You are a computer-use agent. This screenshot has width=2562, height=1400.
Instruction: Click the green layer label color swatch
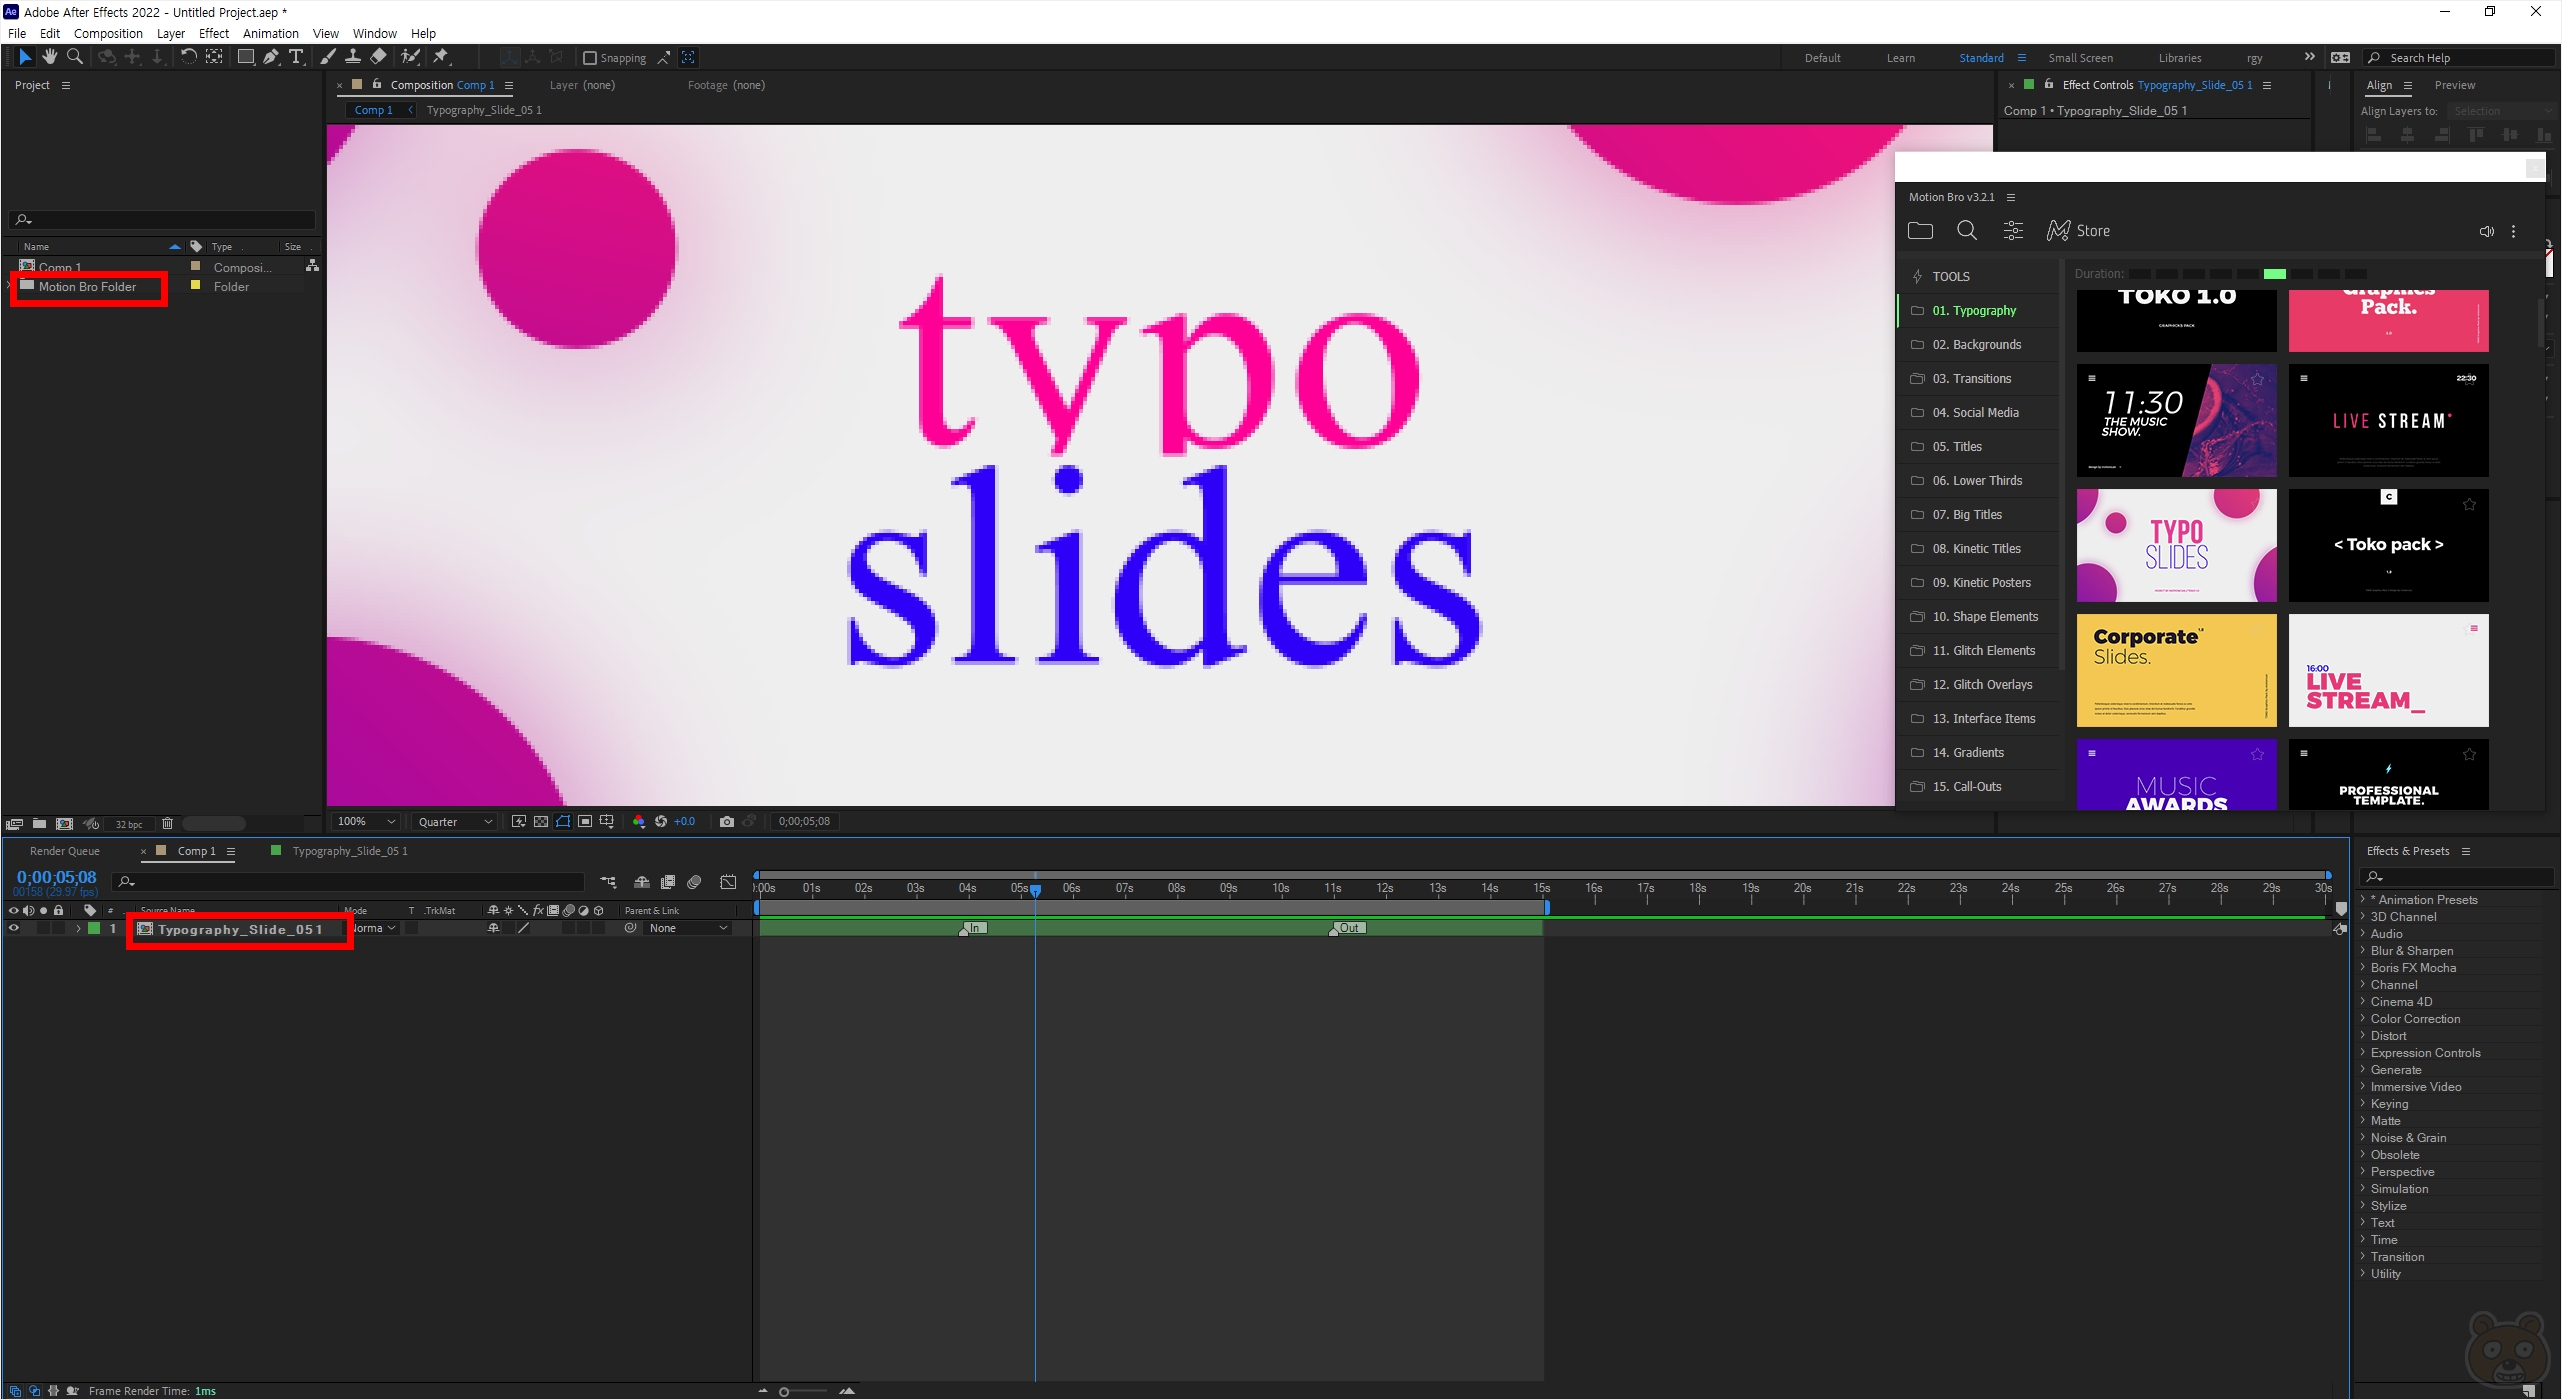(x=94, y=928)
